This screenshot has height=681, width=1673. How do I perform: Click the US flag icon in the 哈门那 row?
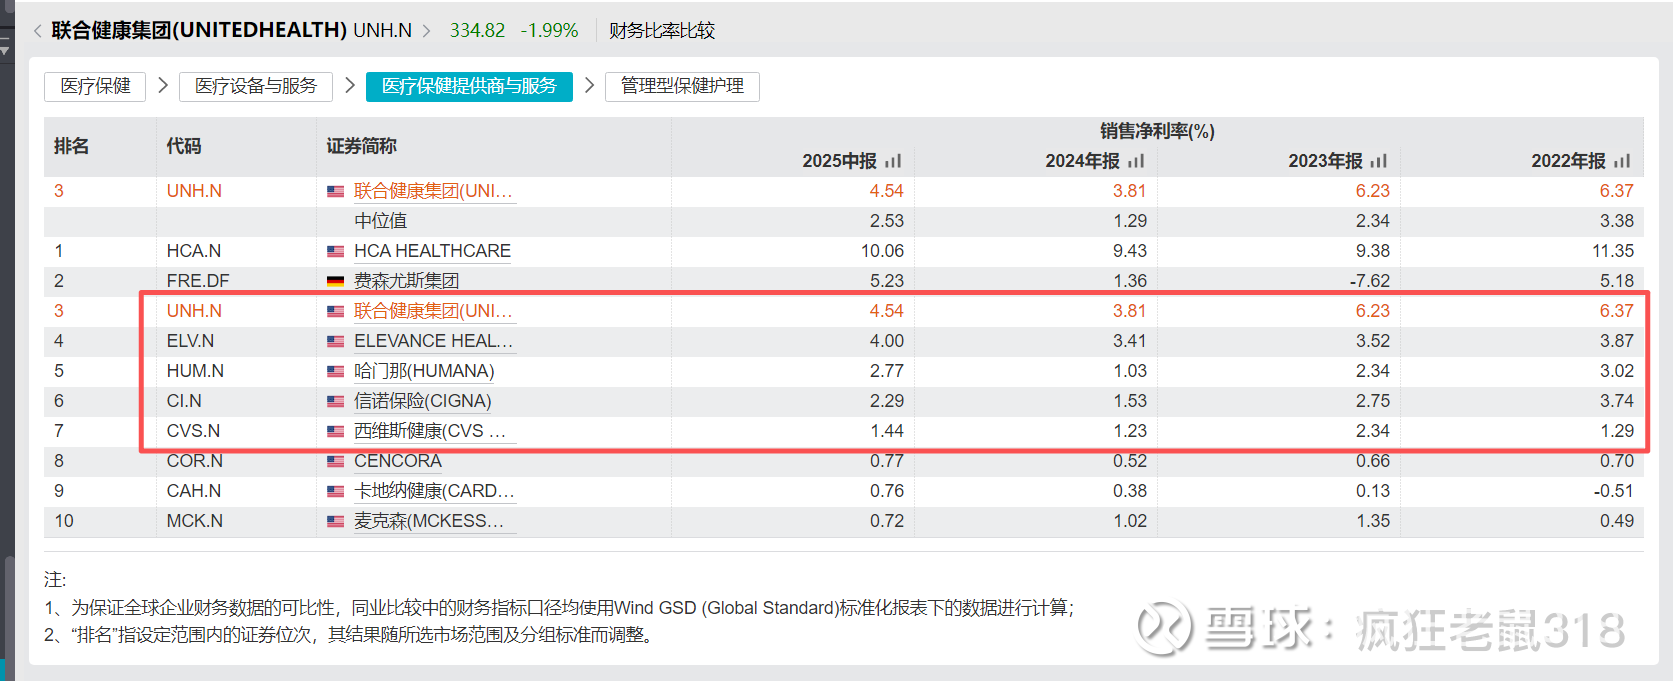(336, 372)
